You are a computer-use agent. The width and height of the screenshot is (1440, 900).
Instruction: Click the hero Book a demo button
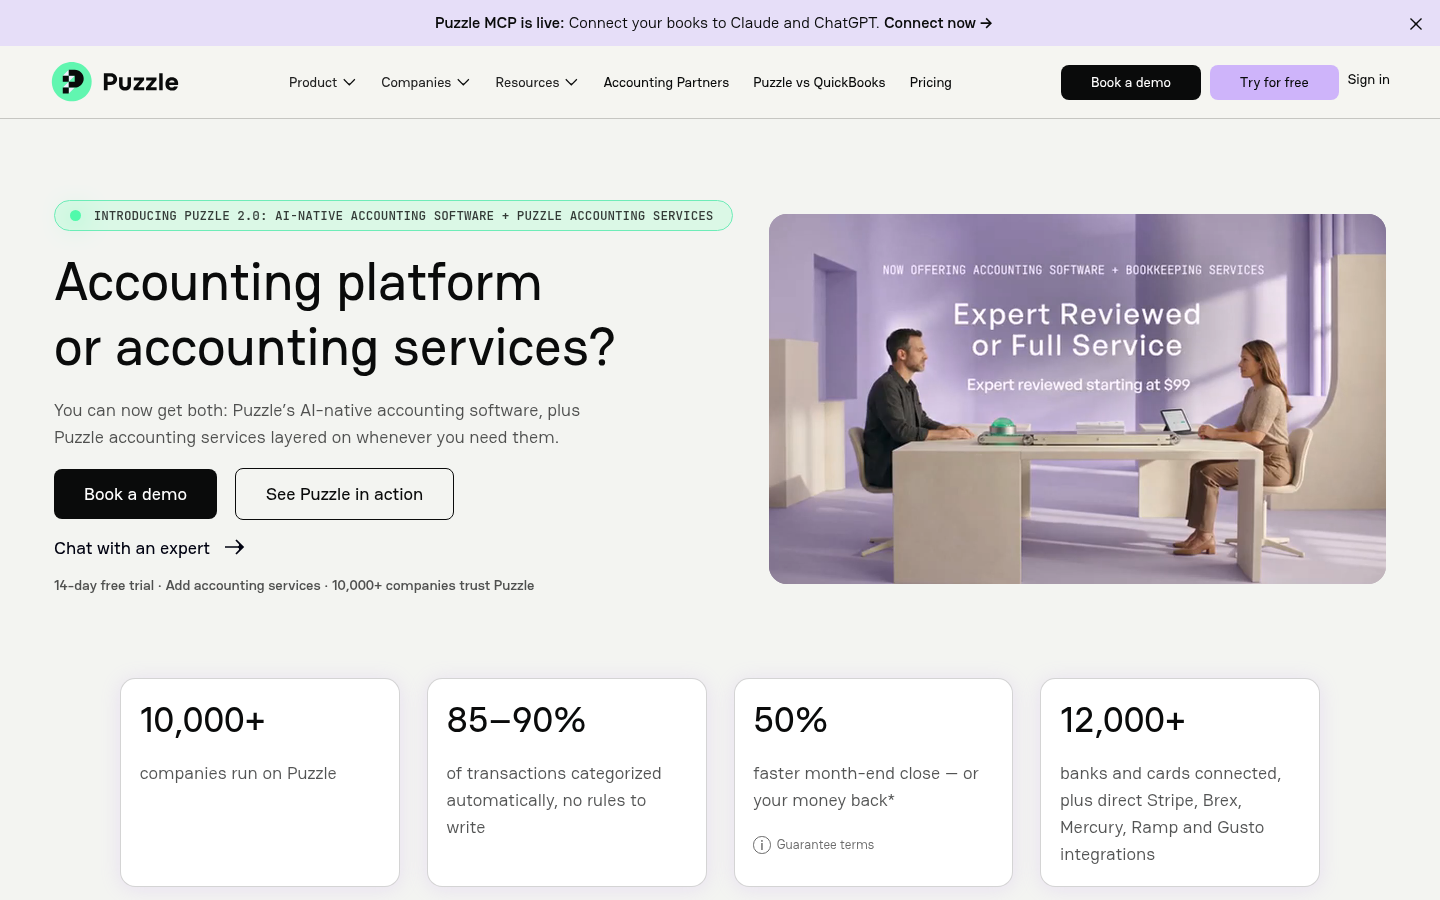135,494
